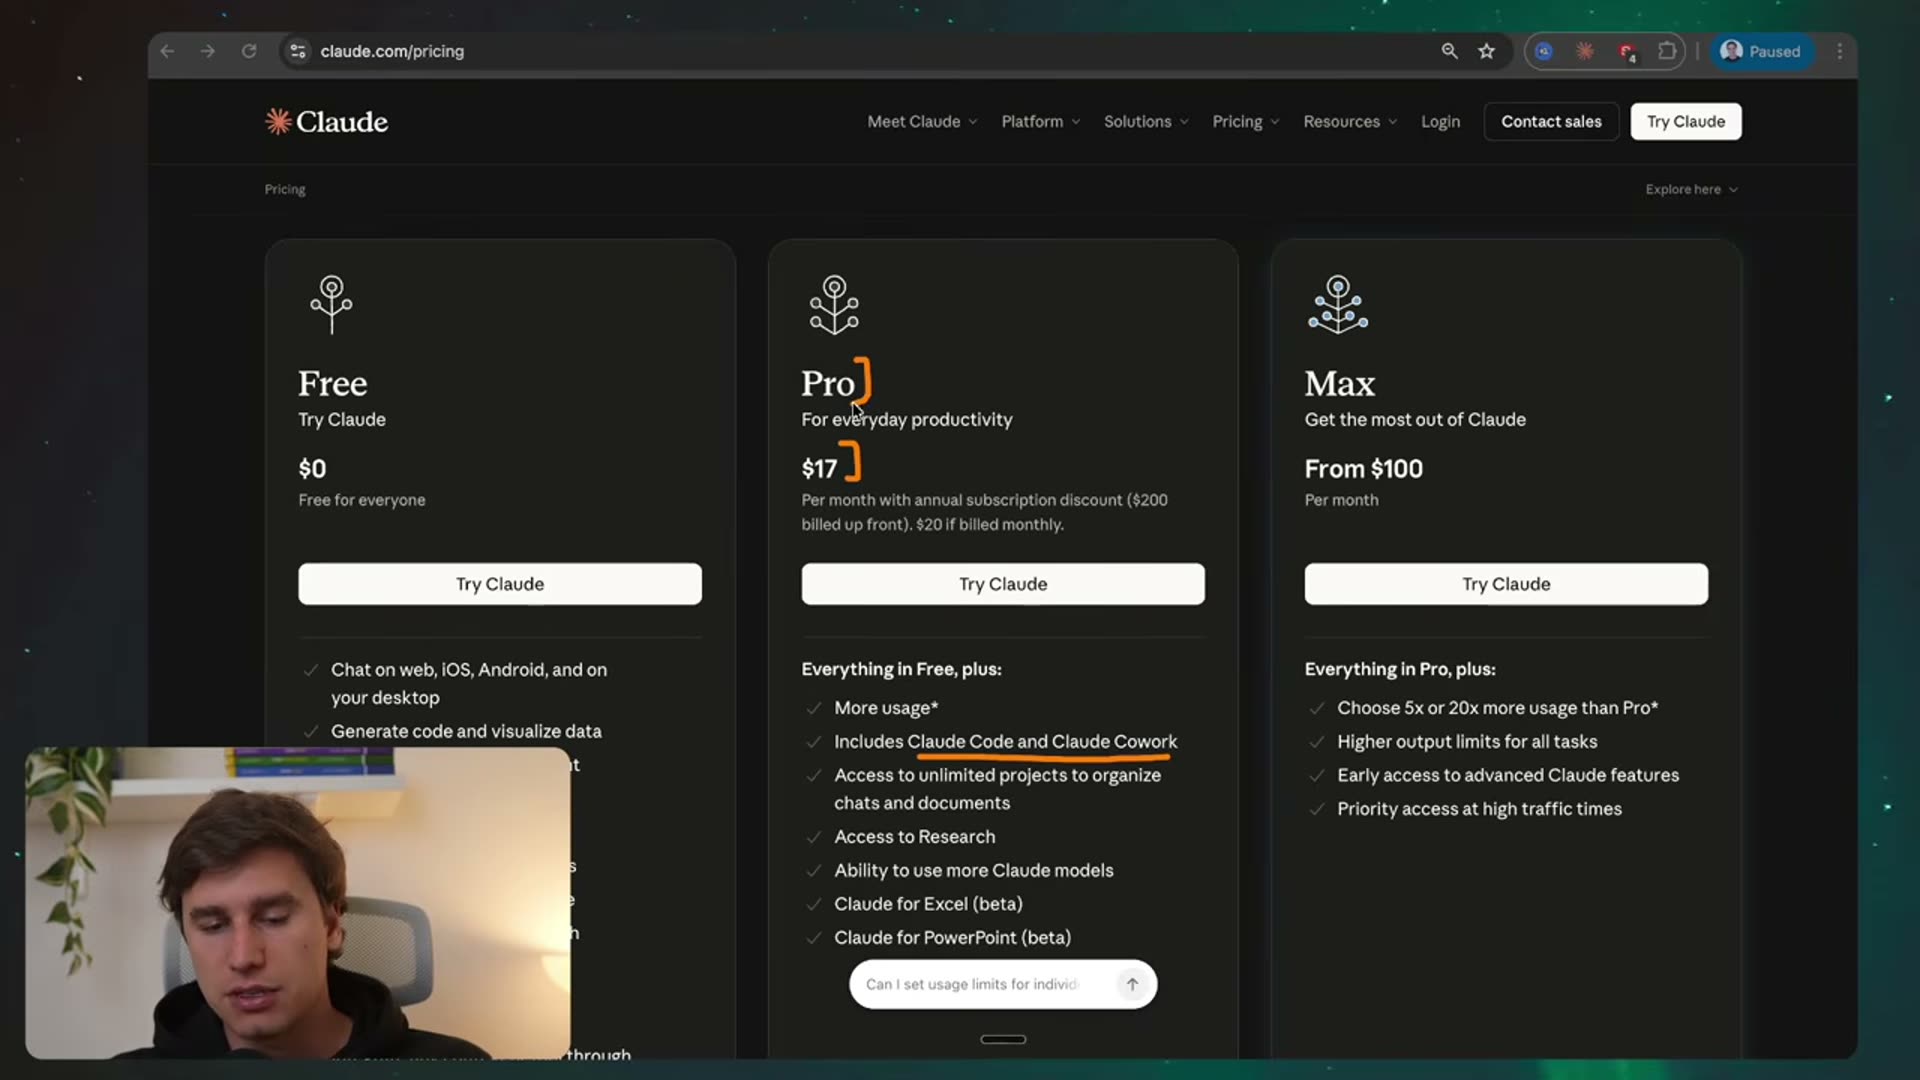This screenshot has width=1920, height=1080.
Task: Click Try Claude under the Free plan
Action: coord(500,584)
